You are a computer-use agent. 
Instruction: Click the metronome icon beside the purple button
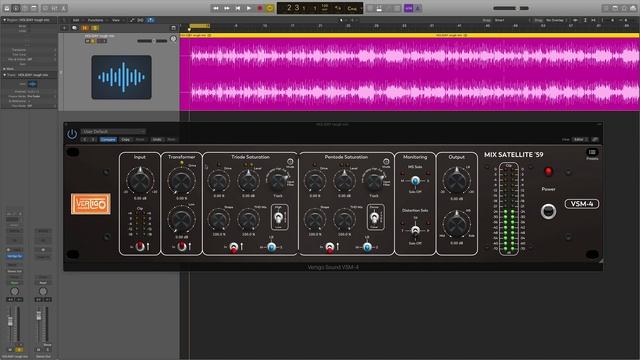[418, 8]
